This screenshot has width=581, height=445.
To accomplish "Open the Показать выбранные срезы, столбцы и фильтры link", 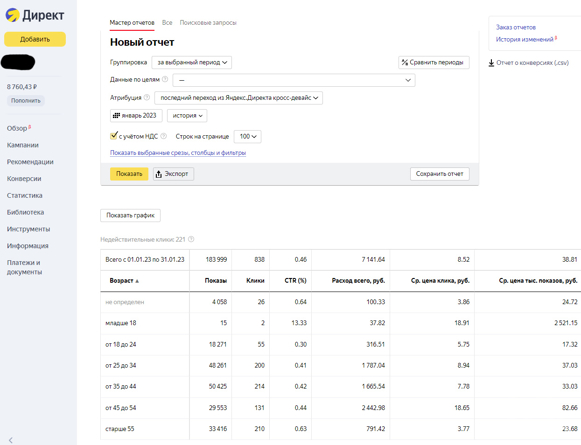I will (x=178, y=153).
